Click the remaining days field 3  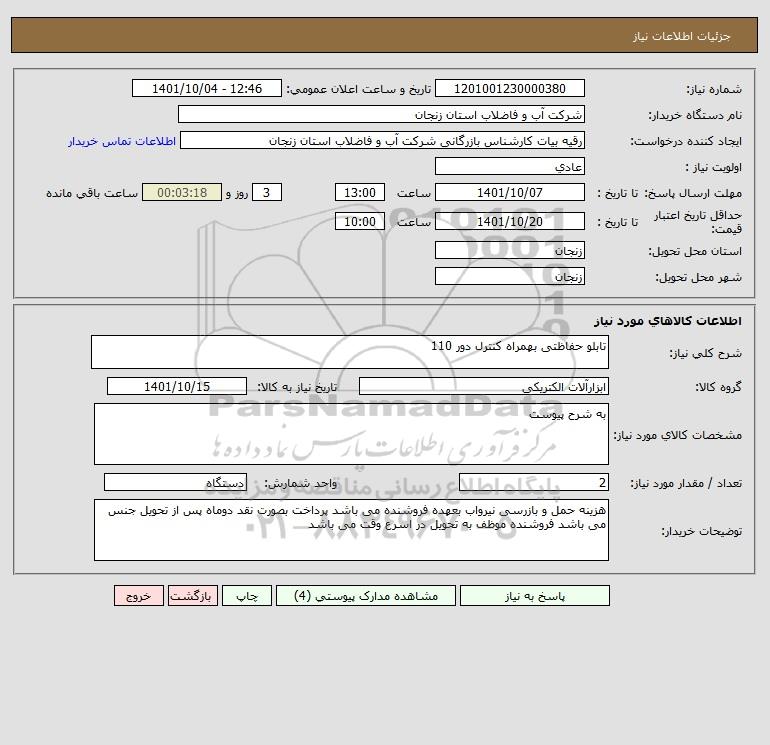tap(267, 193)
